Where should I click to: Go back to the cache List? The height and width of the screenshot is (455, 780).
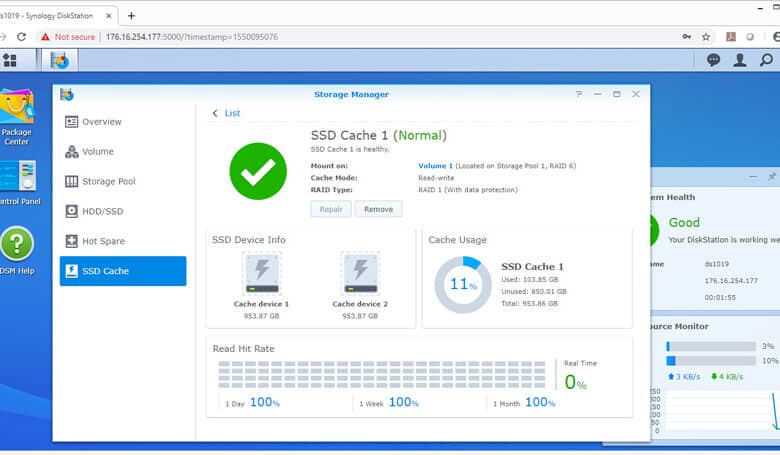226,113
